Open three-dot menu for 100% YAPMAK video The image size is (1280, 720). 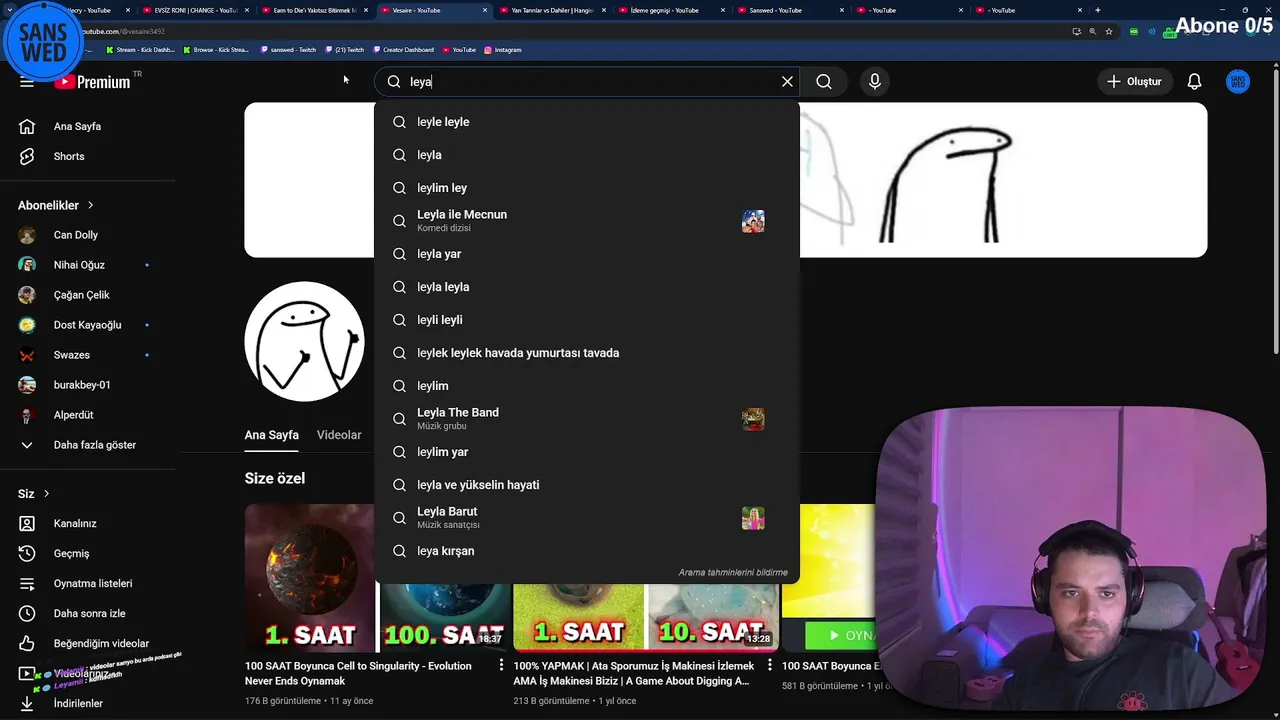769,665
